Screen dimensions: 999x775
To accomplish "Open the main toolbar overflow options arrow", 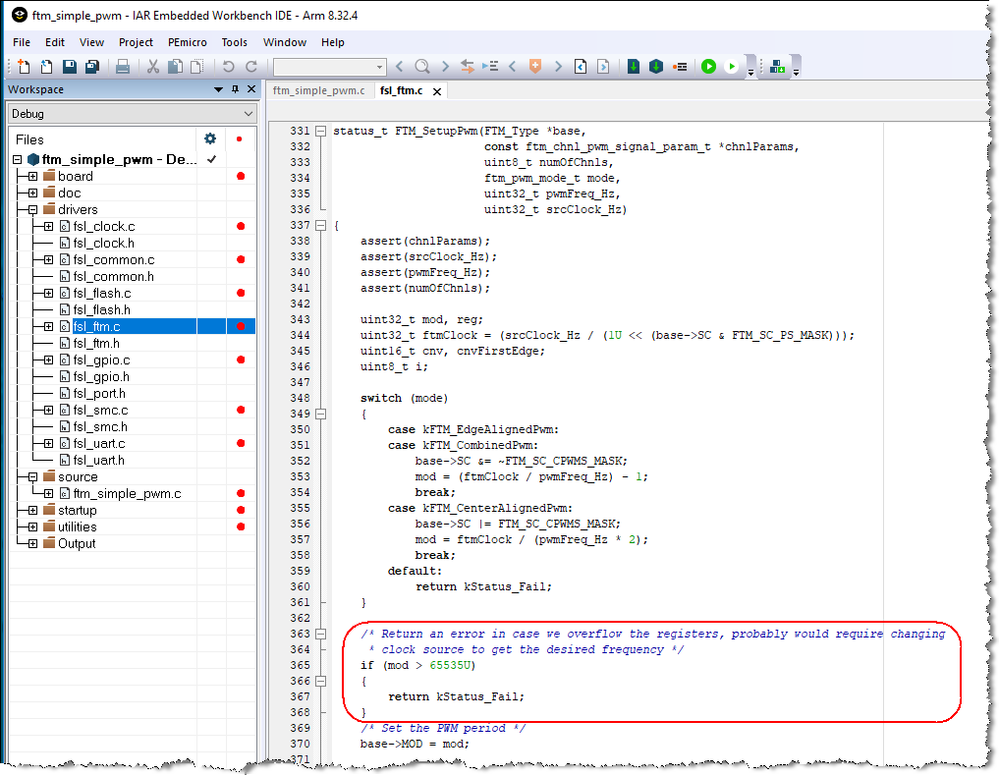I will click(x=751, y=70).
